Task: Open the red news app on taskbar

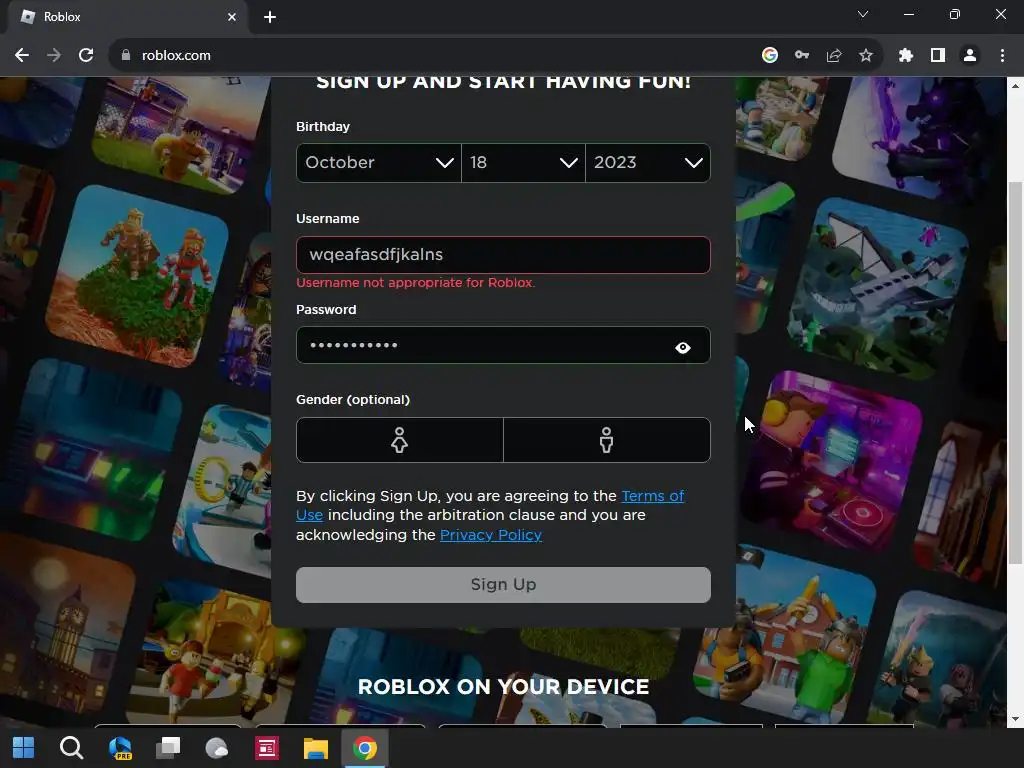Action: [266, 748]
